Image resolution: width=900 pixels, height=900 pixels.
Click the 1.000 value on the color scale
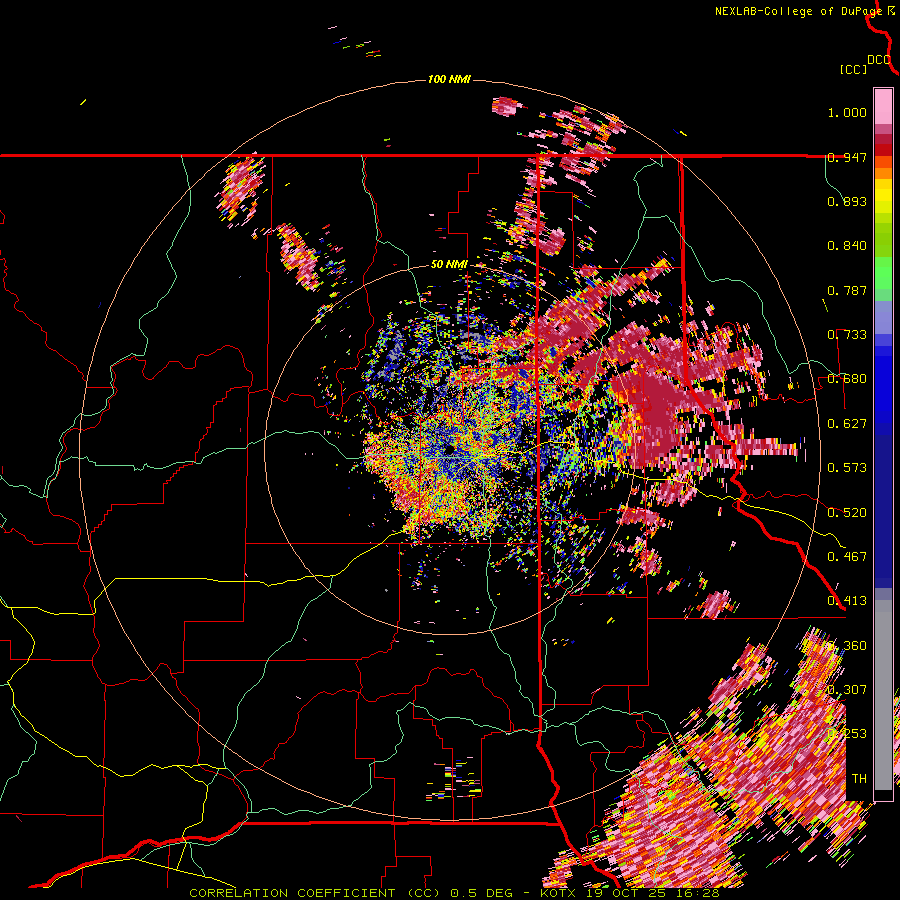tap(847, 112)
